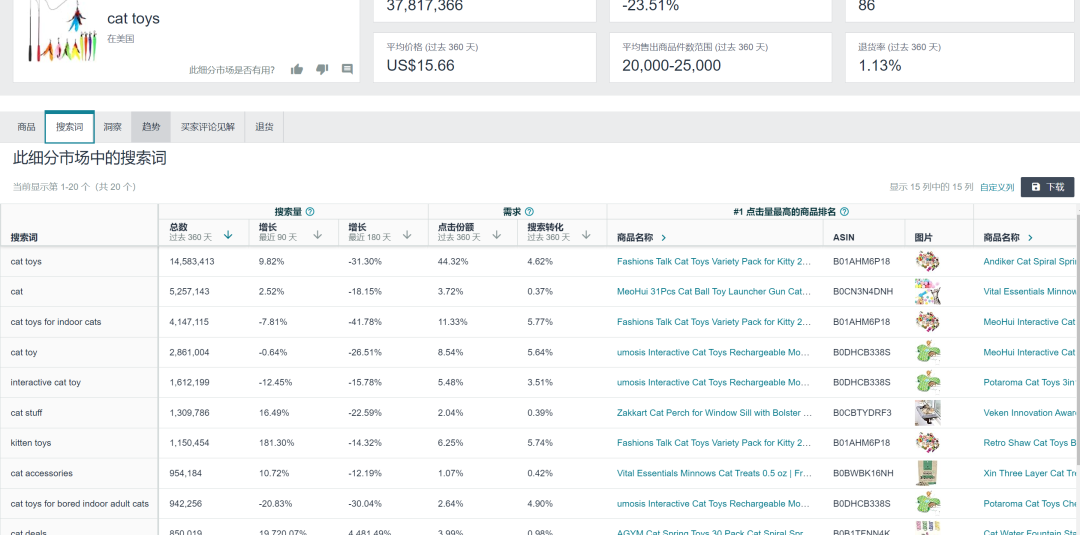Click product thumbnail in cat stuff row
1080x535 pixels.
(928, 413)
